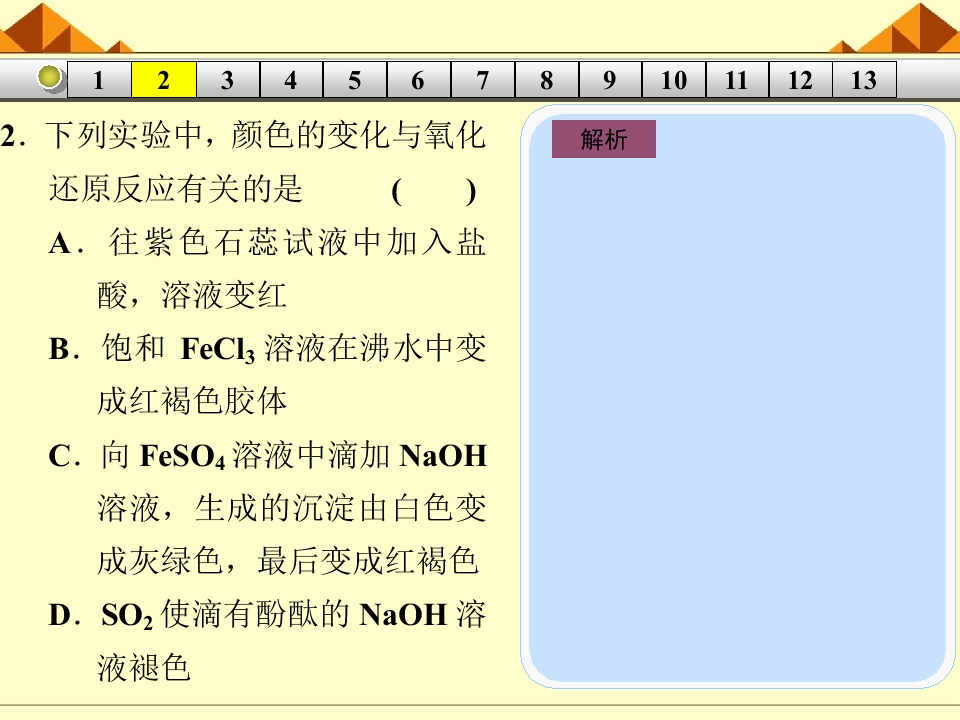Click the empty answer parentheses
This screenshot has height=720, width=960.
(433, 192)
